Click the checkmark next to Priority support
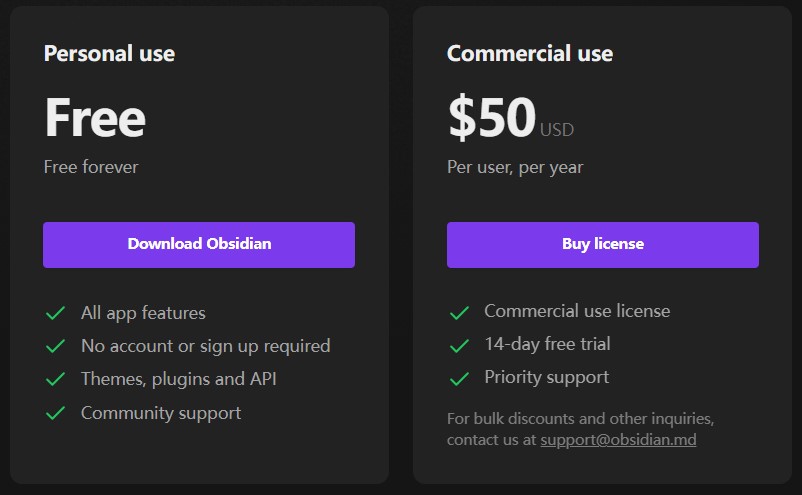Screen dimensions: 802x495 coord(459,379)
